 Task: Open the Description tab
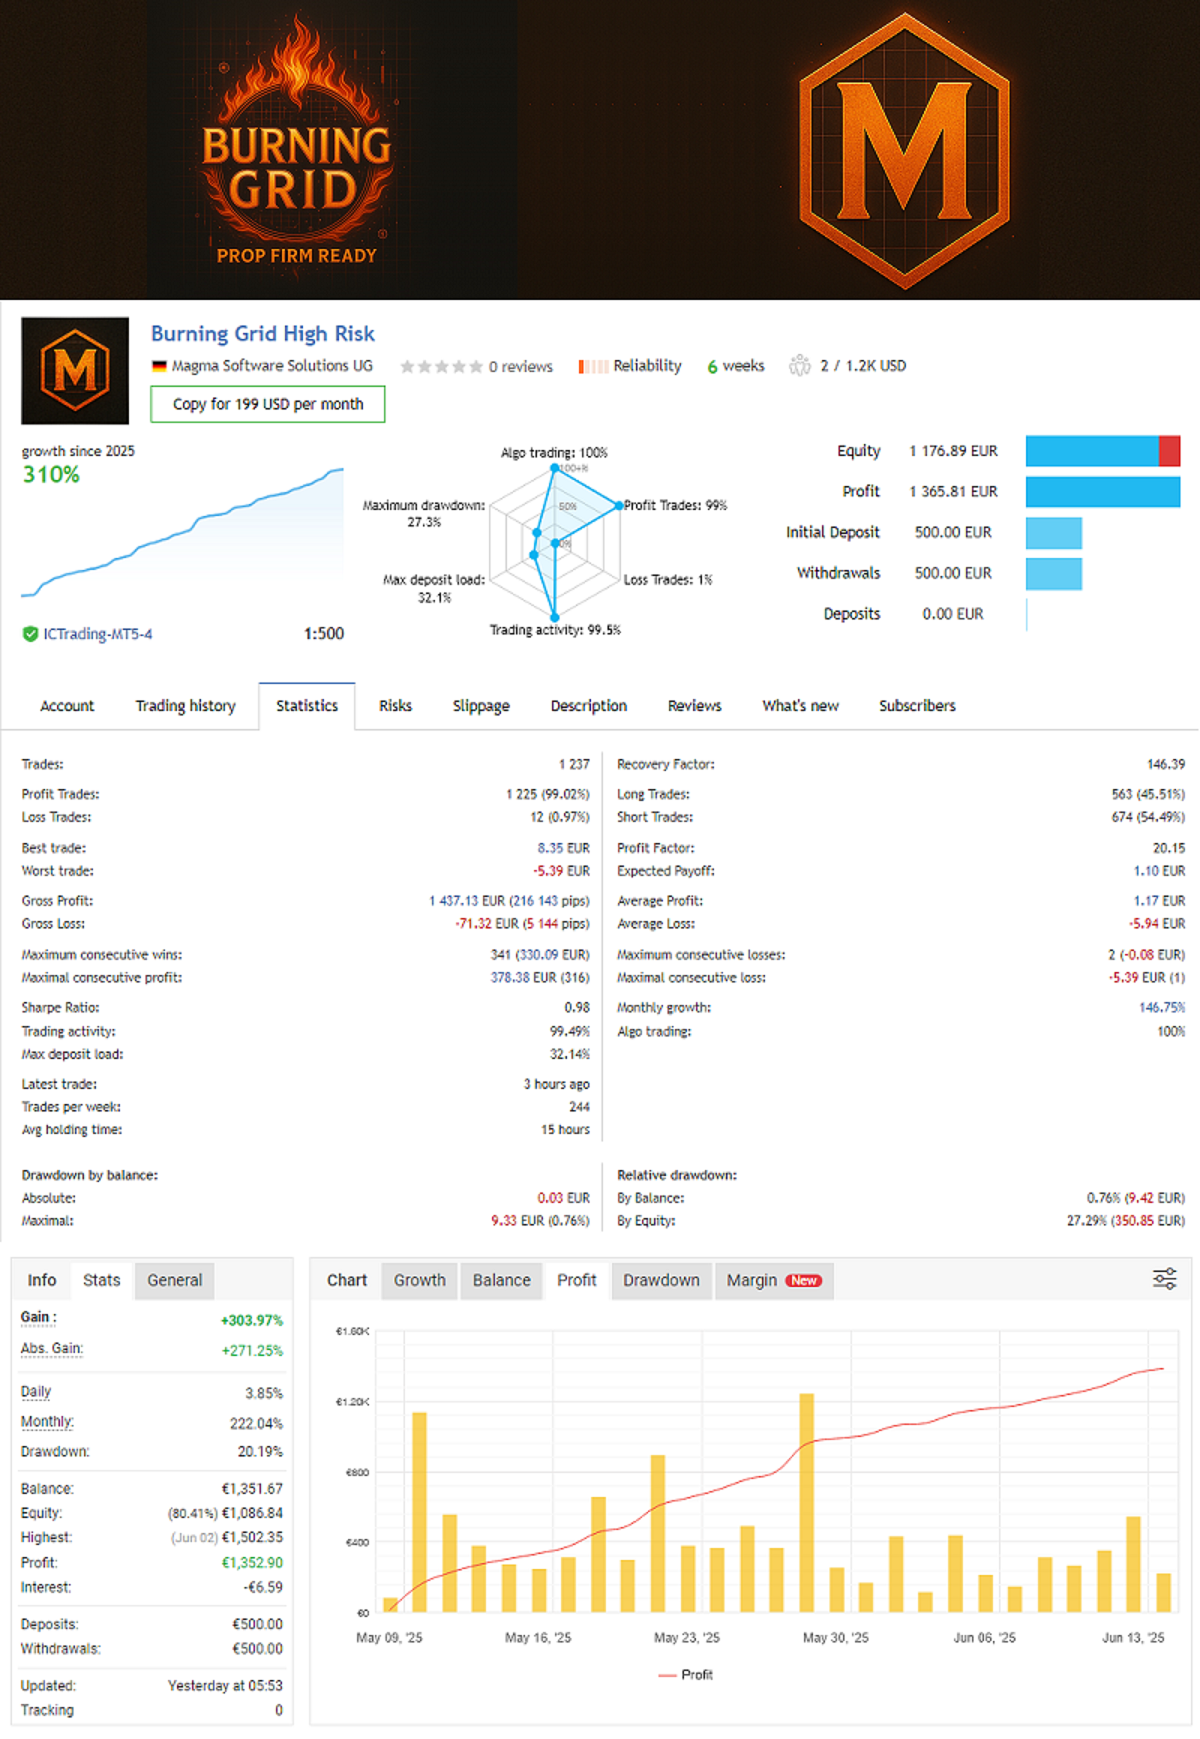click(589, 706)
